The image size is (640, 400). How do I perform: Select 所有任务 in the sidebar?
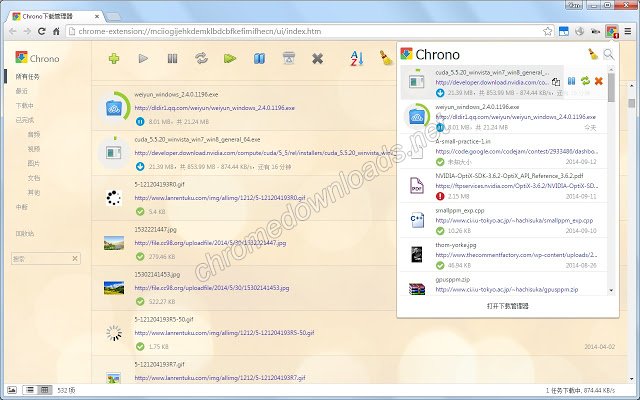[x=27, y=76]
